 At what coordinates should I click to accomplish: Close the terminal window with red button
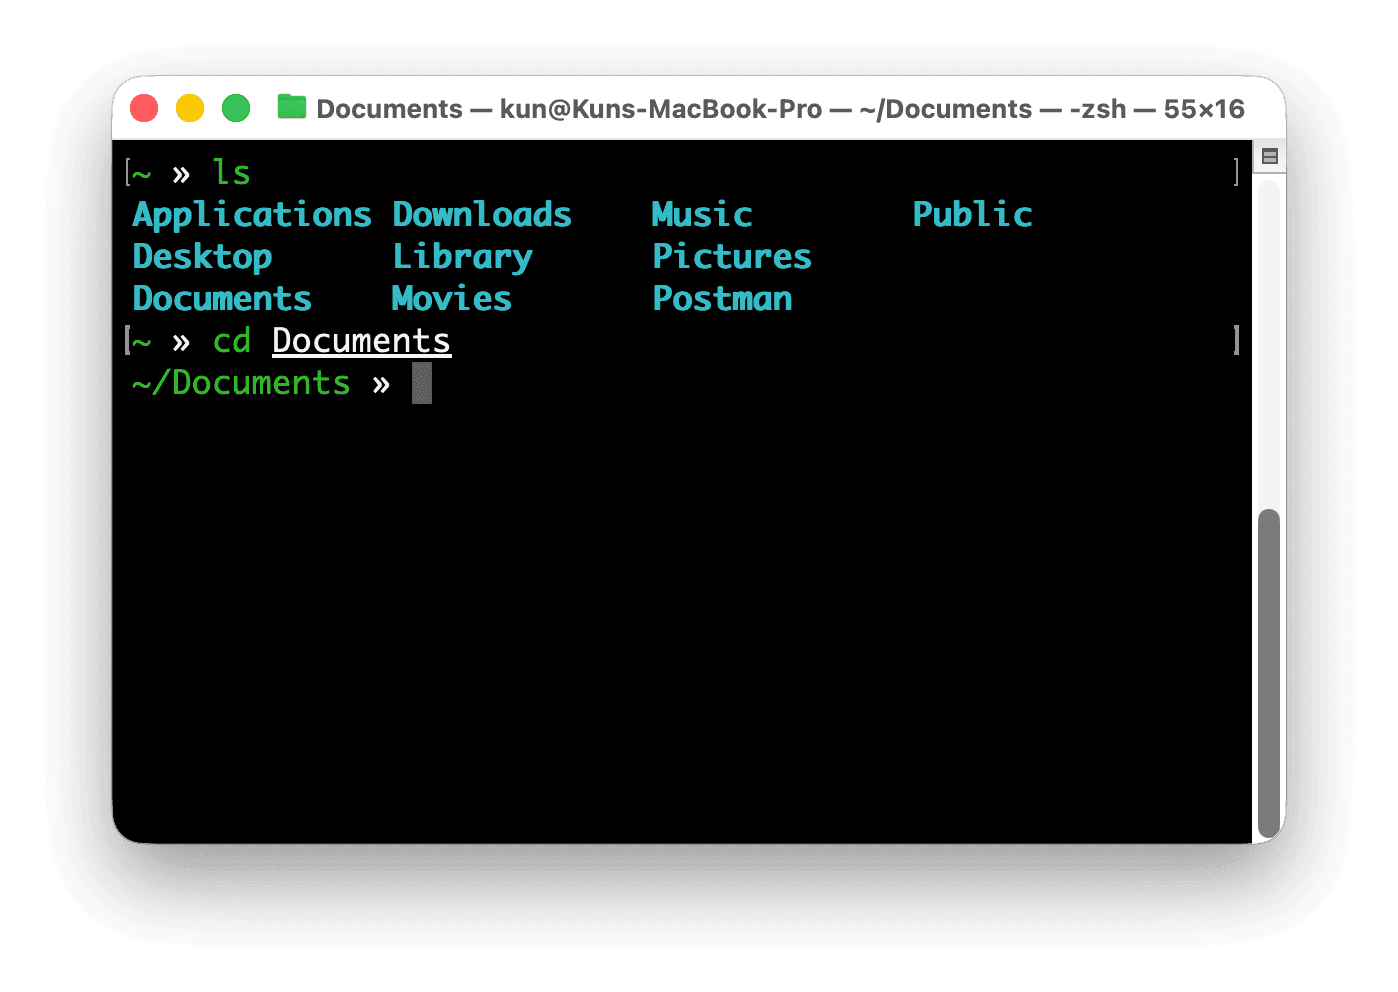click(x=145, y=108)
